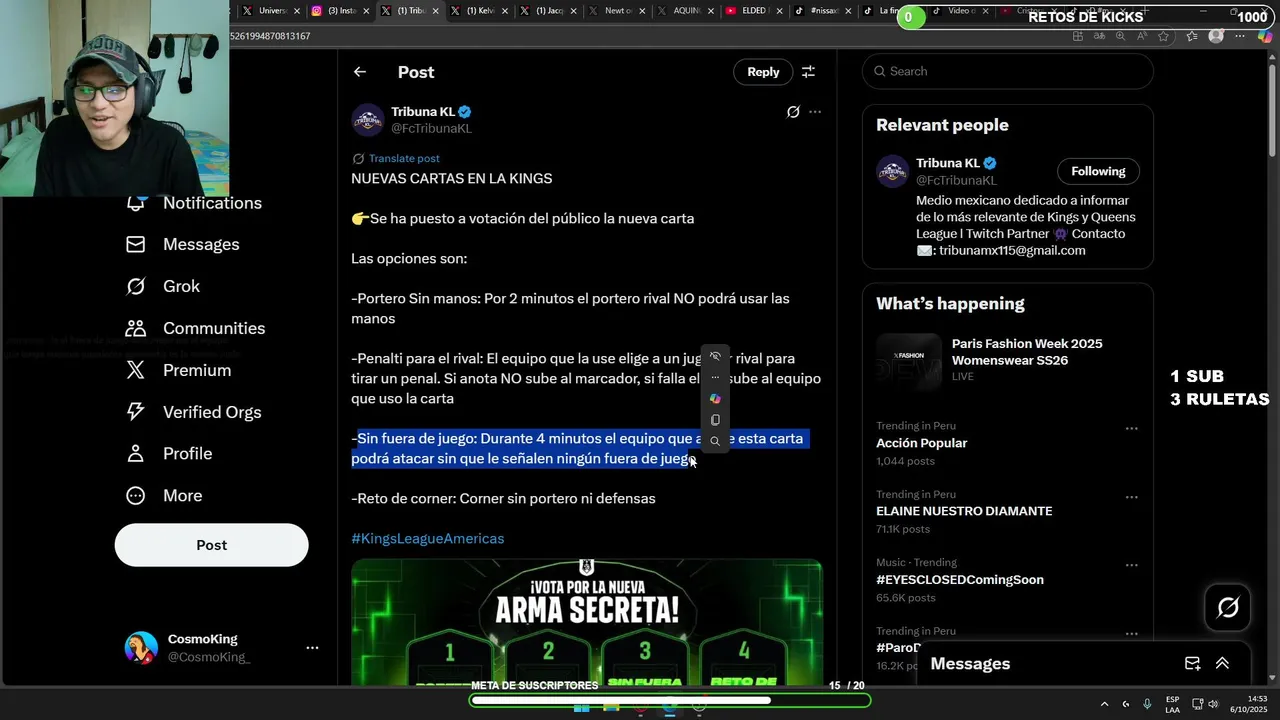Open Verified Orgs in the sidebar
This screenshot has height=720, width=1280.
pyautogui.click(x=194, y=412)
